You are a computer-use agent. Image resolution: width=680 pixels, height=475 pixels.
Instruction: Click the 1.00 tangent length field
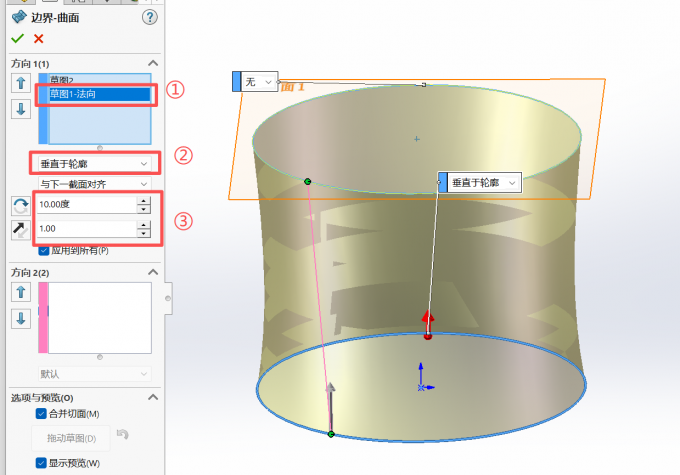[87, 229]
